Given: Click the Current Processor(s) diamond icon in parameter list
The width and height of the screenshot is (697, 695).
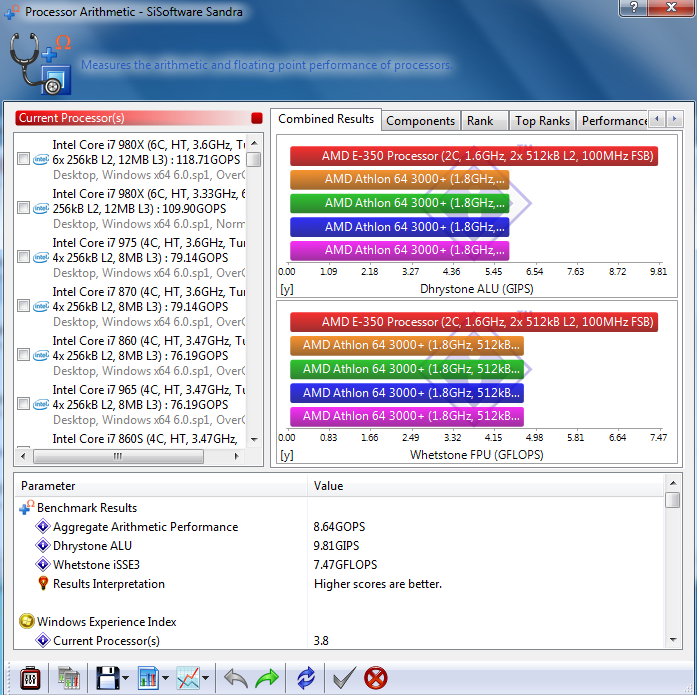Looking at the screenshot, I should pyautogui.click(x=43, y=640).
